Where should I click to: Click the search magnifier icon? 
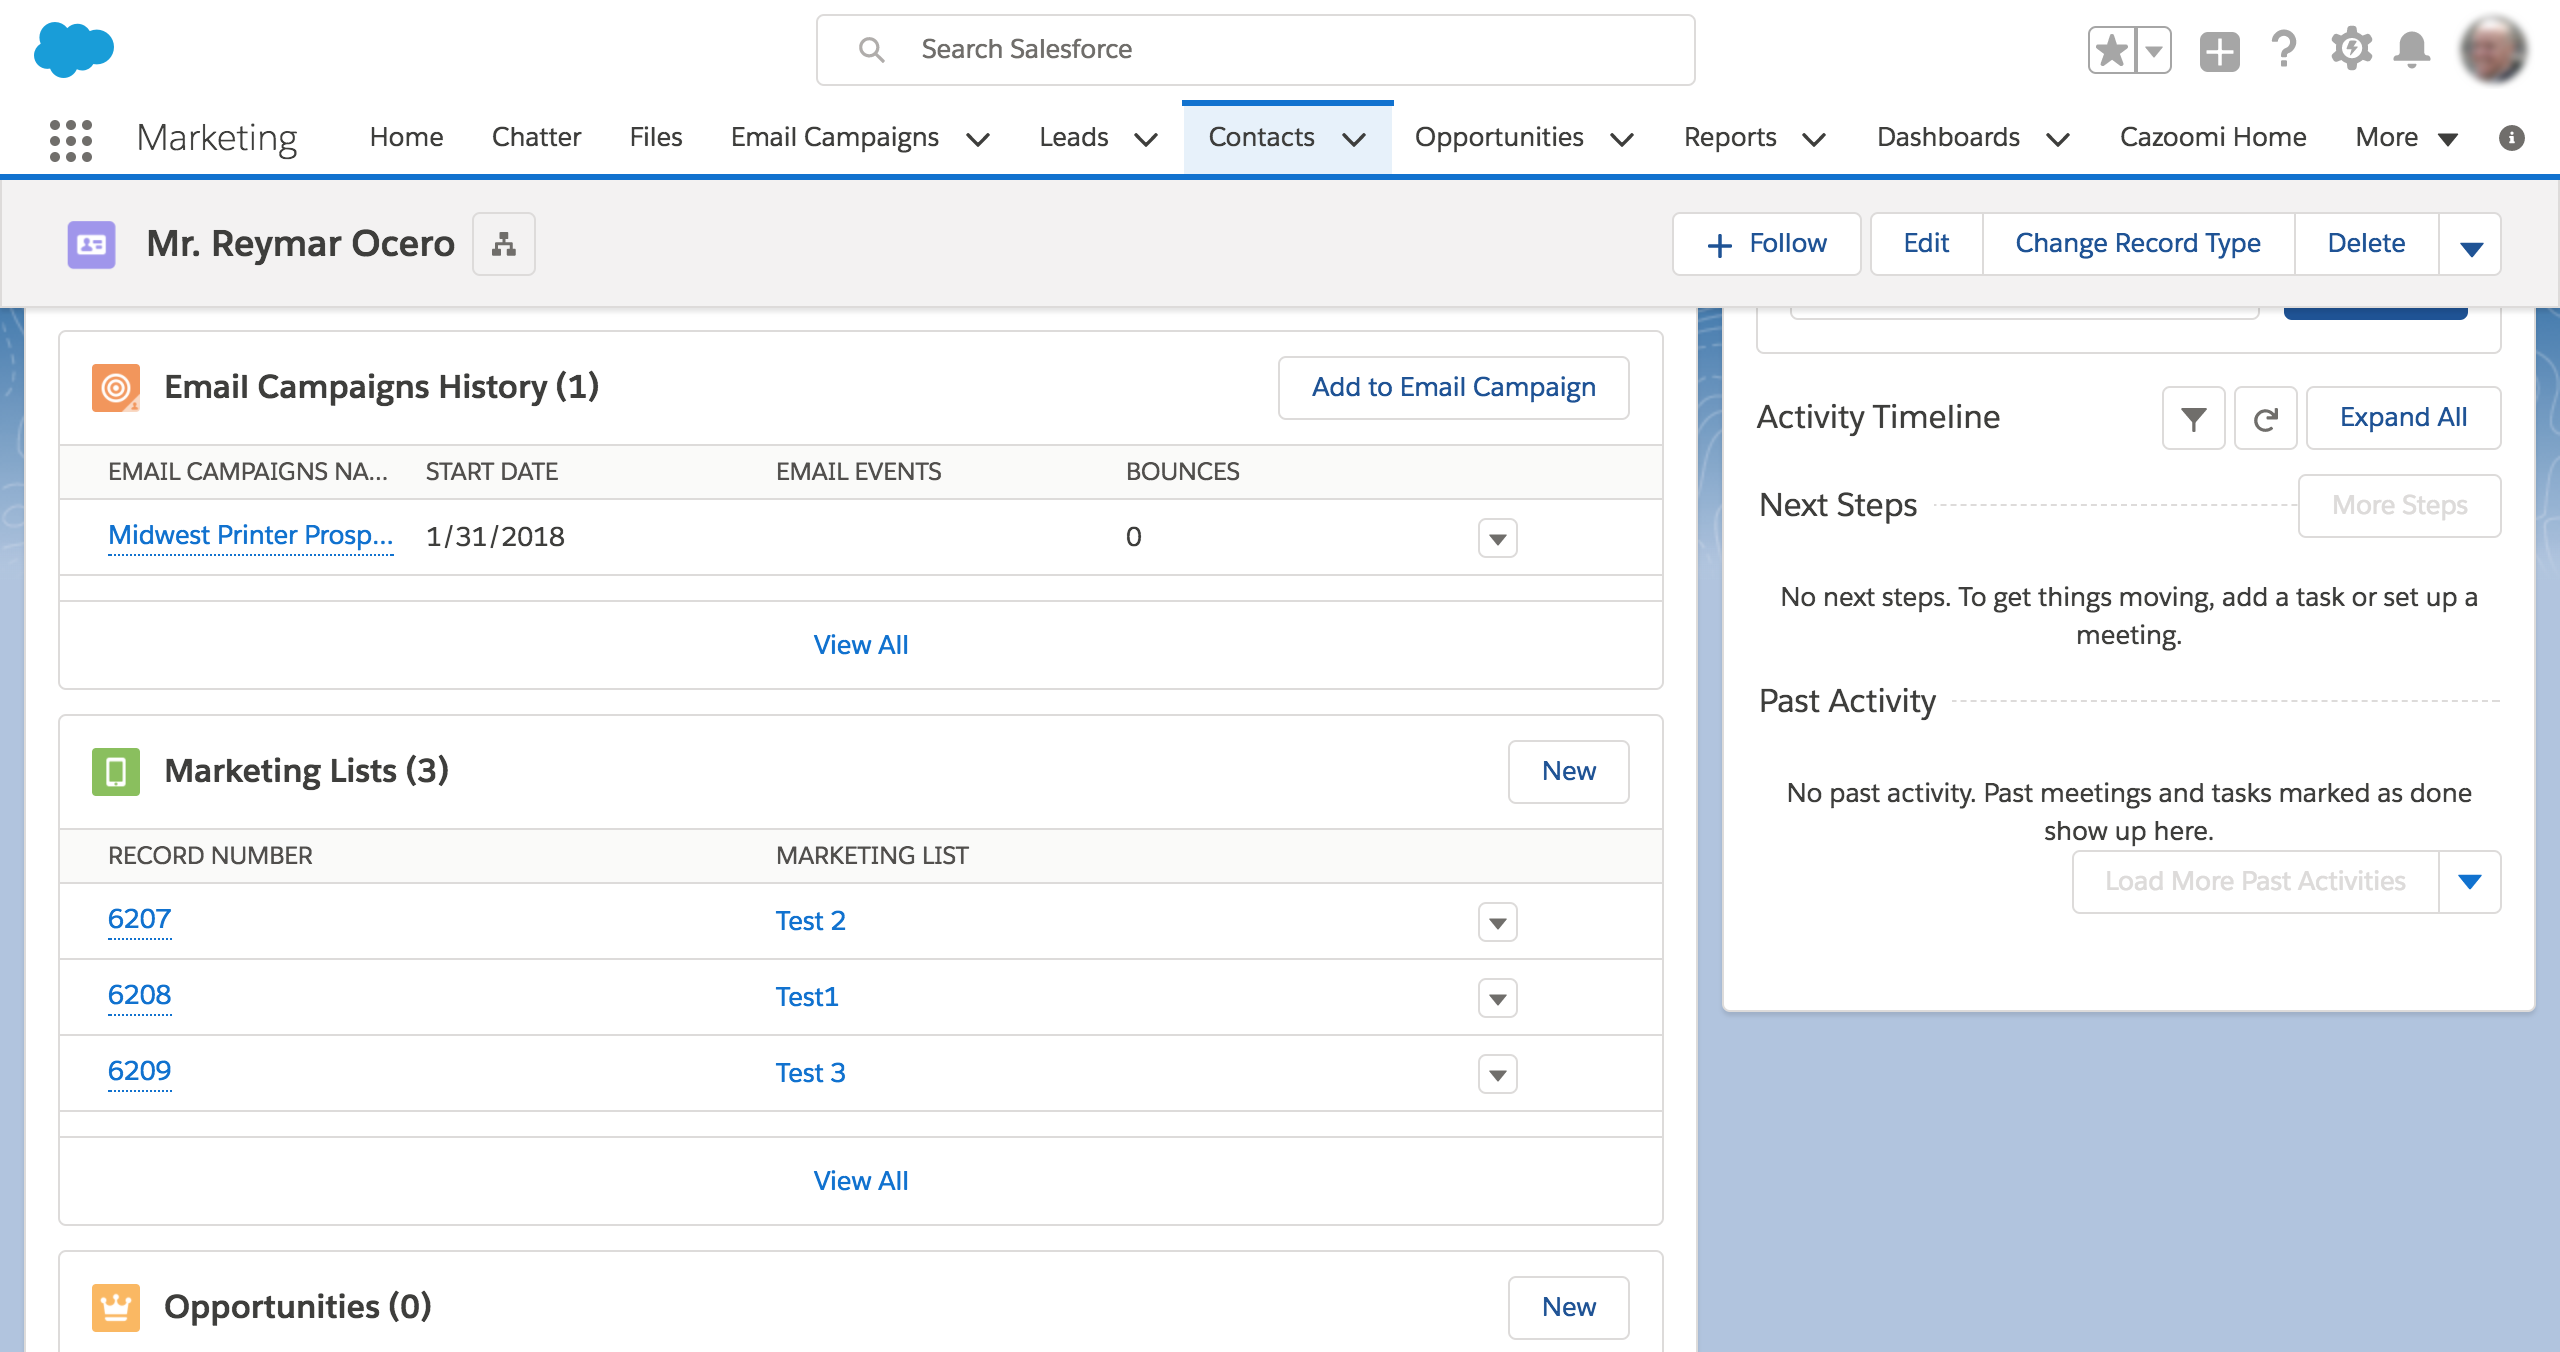[872, 49]
